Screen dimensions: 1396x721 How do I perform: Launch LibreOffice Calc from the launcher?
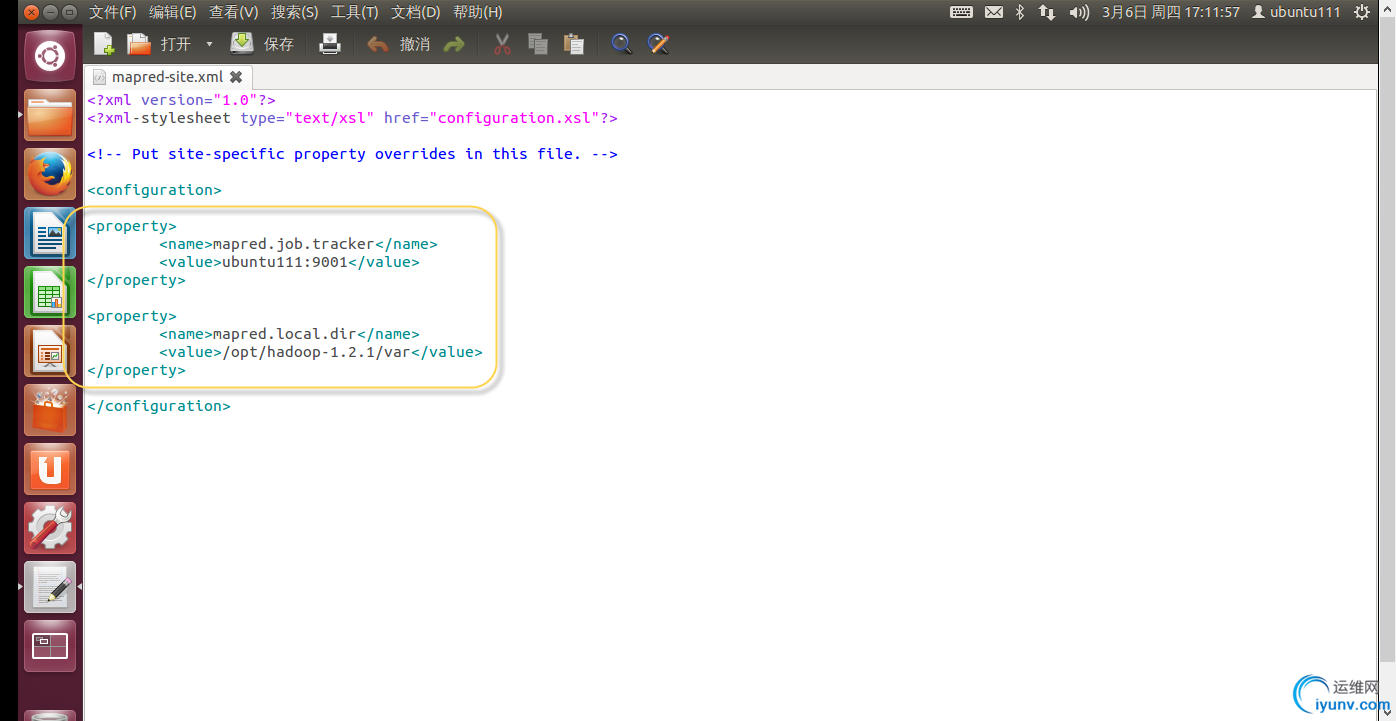(50, 292)
